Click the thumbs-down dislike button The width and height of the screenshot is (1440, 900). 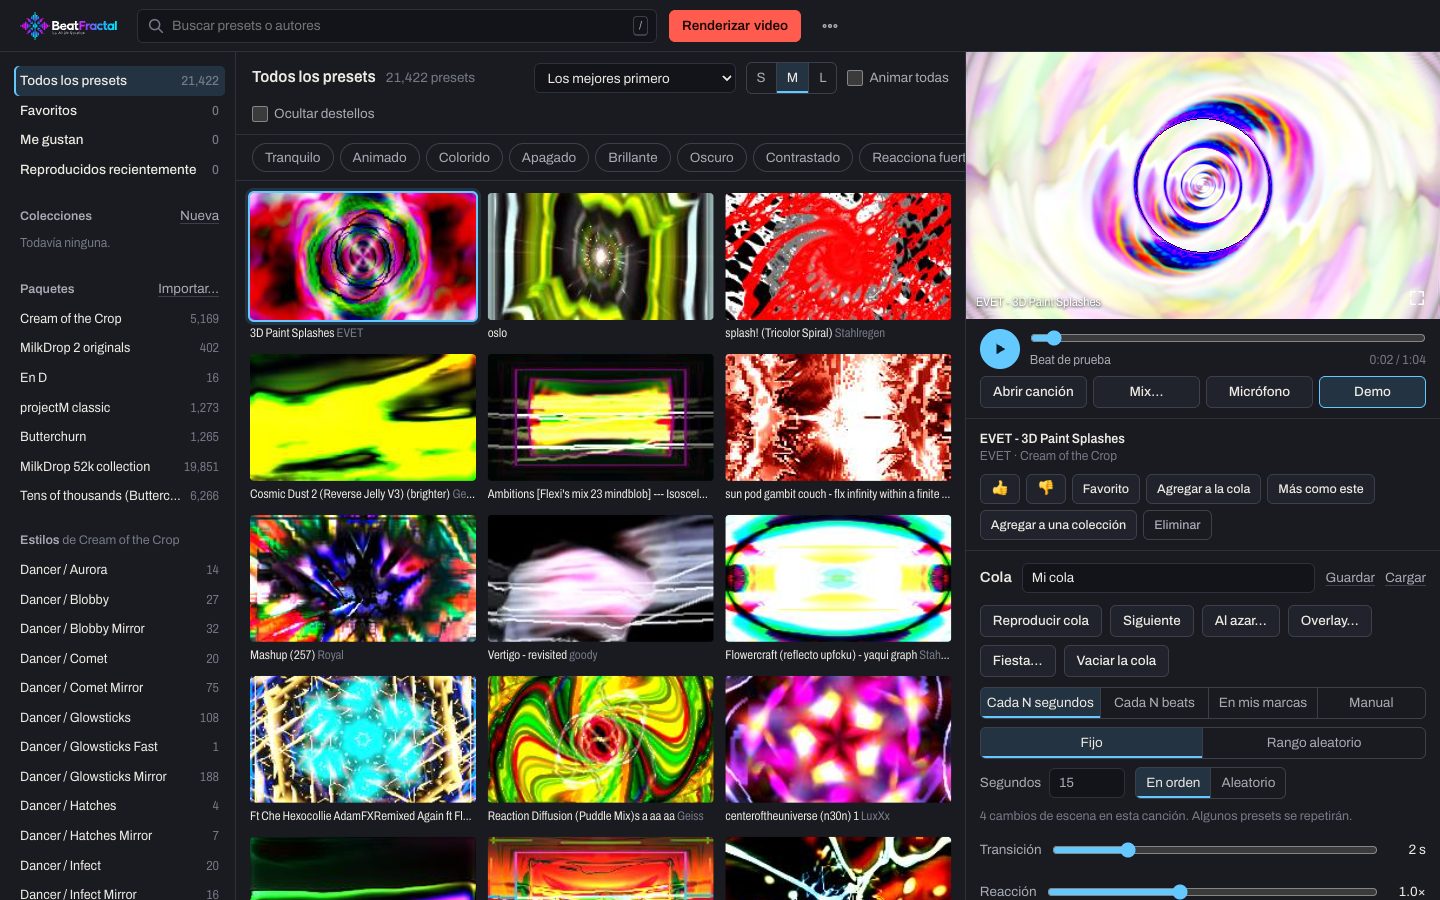pos(1046,488)
